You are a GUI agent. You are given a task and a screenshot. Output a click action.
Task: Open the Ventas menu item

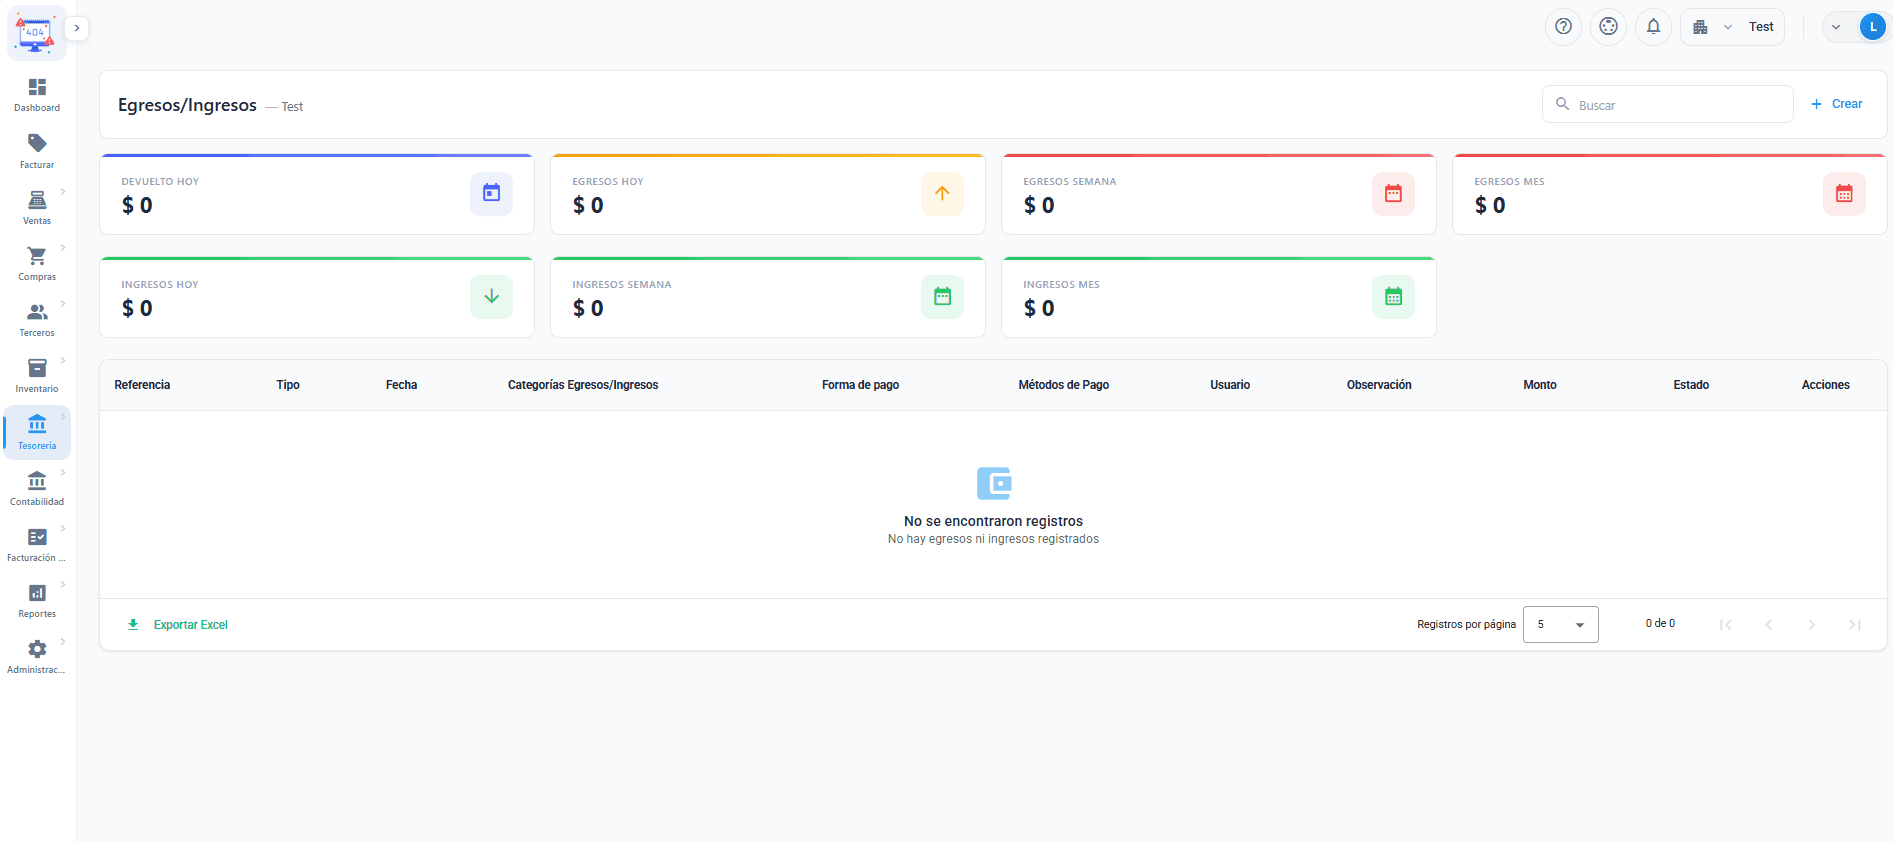click(x=37, y=207)
